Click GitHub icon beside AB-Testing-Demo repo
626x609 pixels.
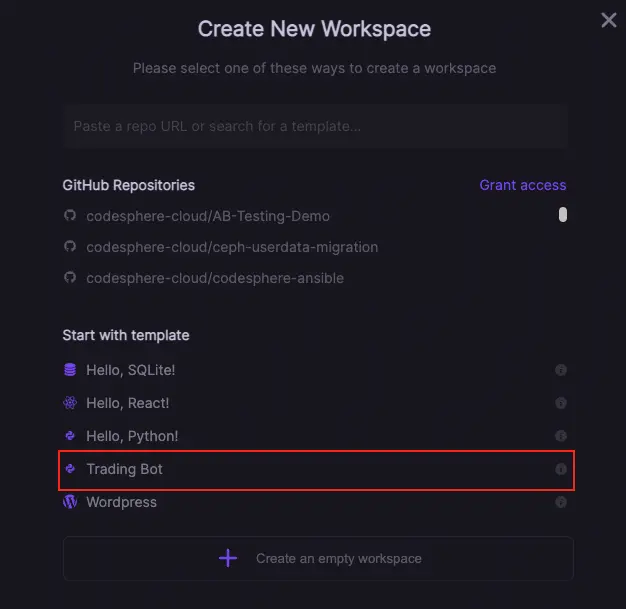pyautogui.click(x=70, y=216)
